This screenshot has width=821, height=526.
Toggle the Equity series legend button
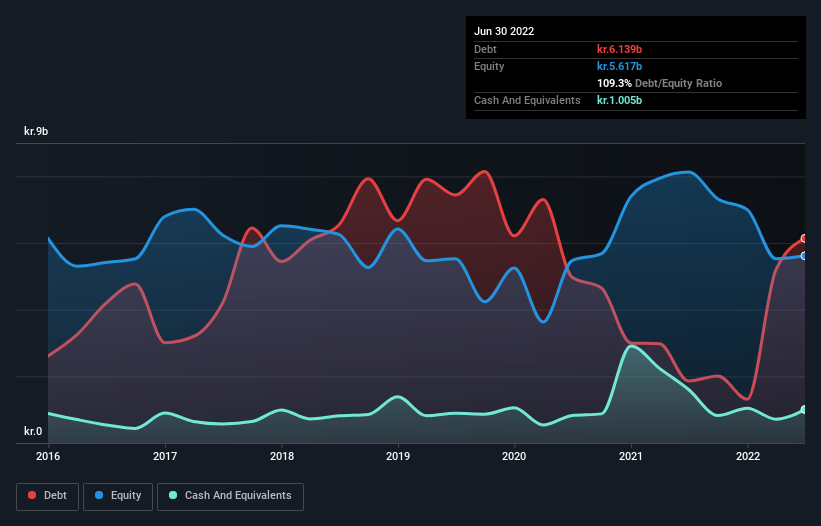click(118, 496)
